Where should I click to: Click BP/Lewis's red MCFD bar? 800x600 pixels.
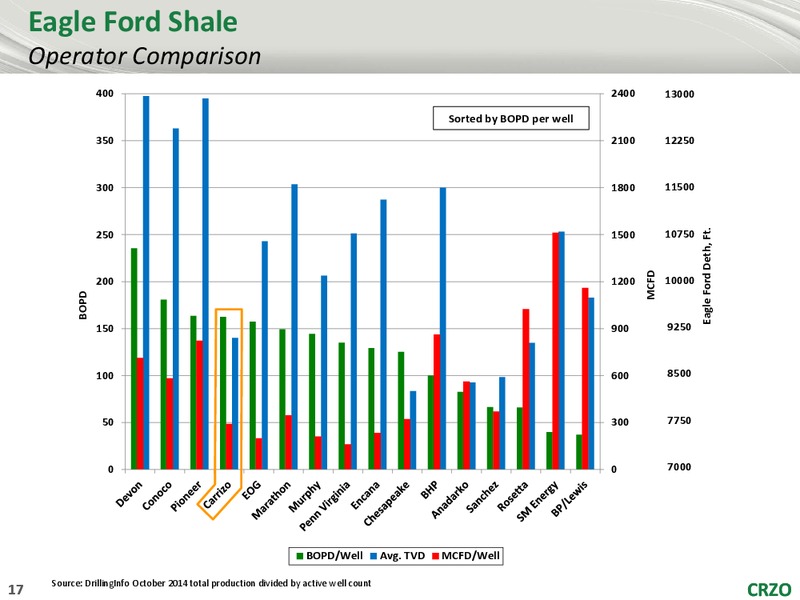585,379
